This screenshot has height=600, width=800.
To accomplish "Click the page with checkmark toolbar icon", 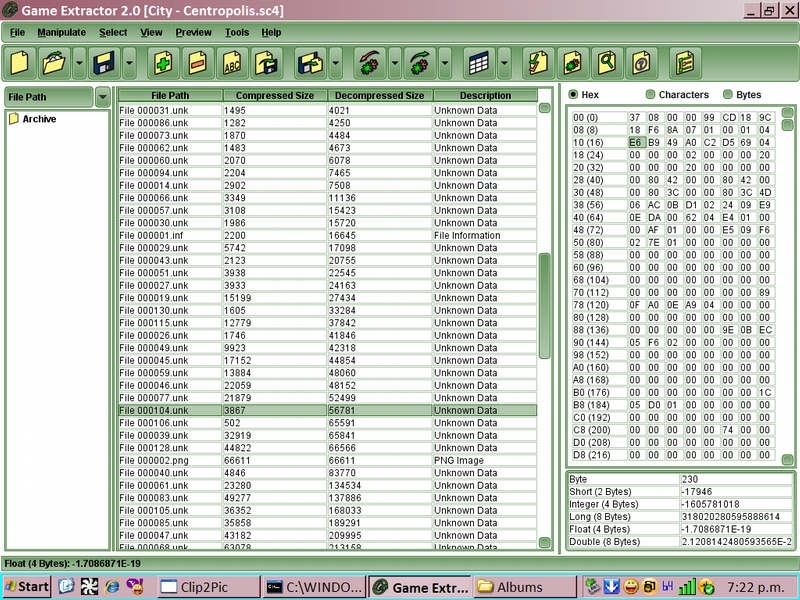I will click(x=538, y=63).
